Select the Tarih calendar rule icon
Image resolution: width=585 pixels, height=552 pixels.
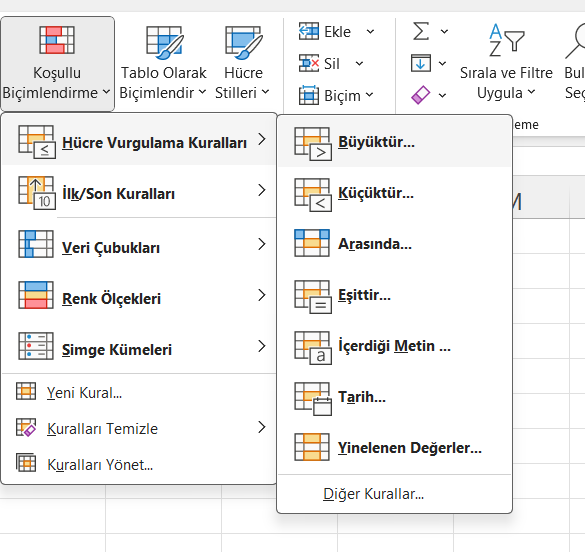[x=313, y=399]
